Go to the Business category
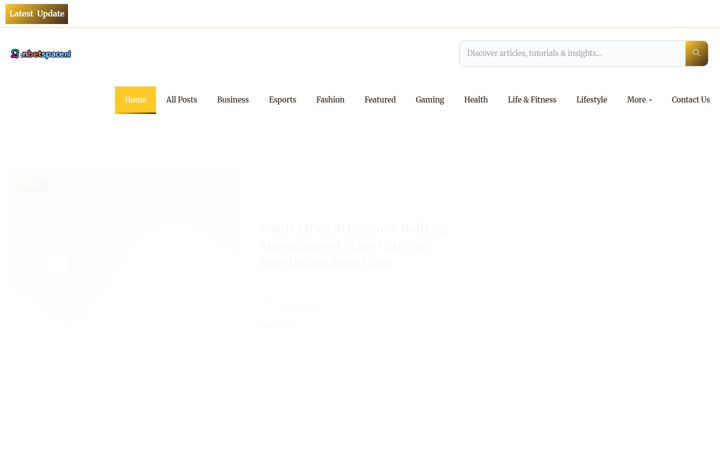 click(233, 100)
